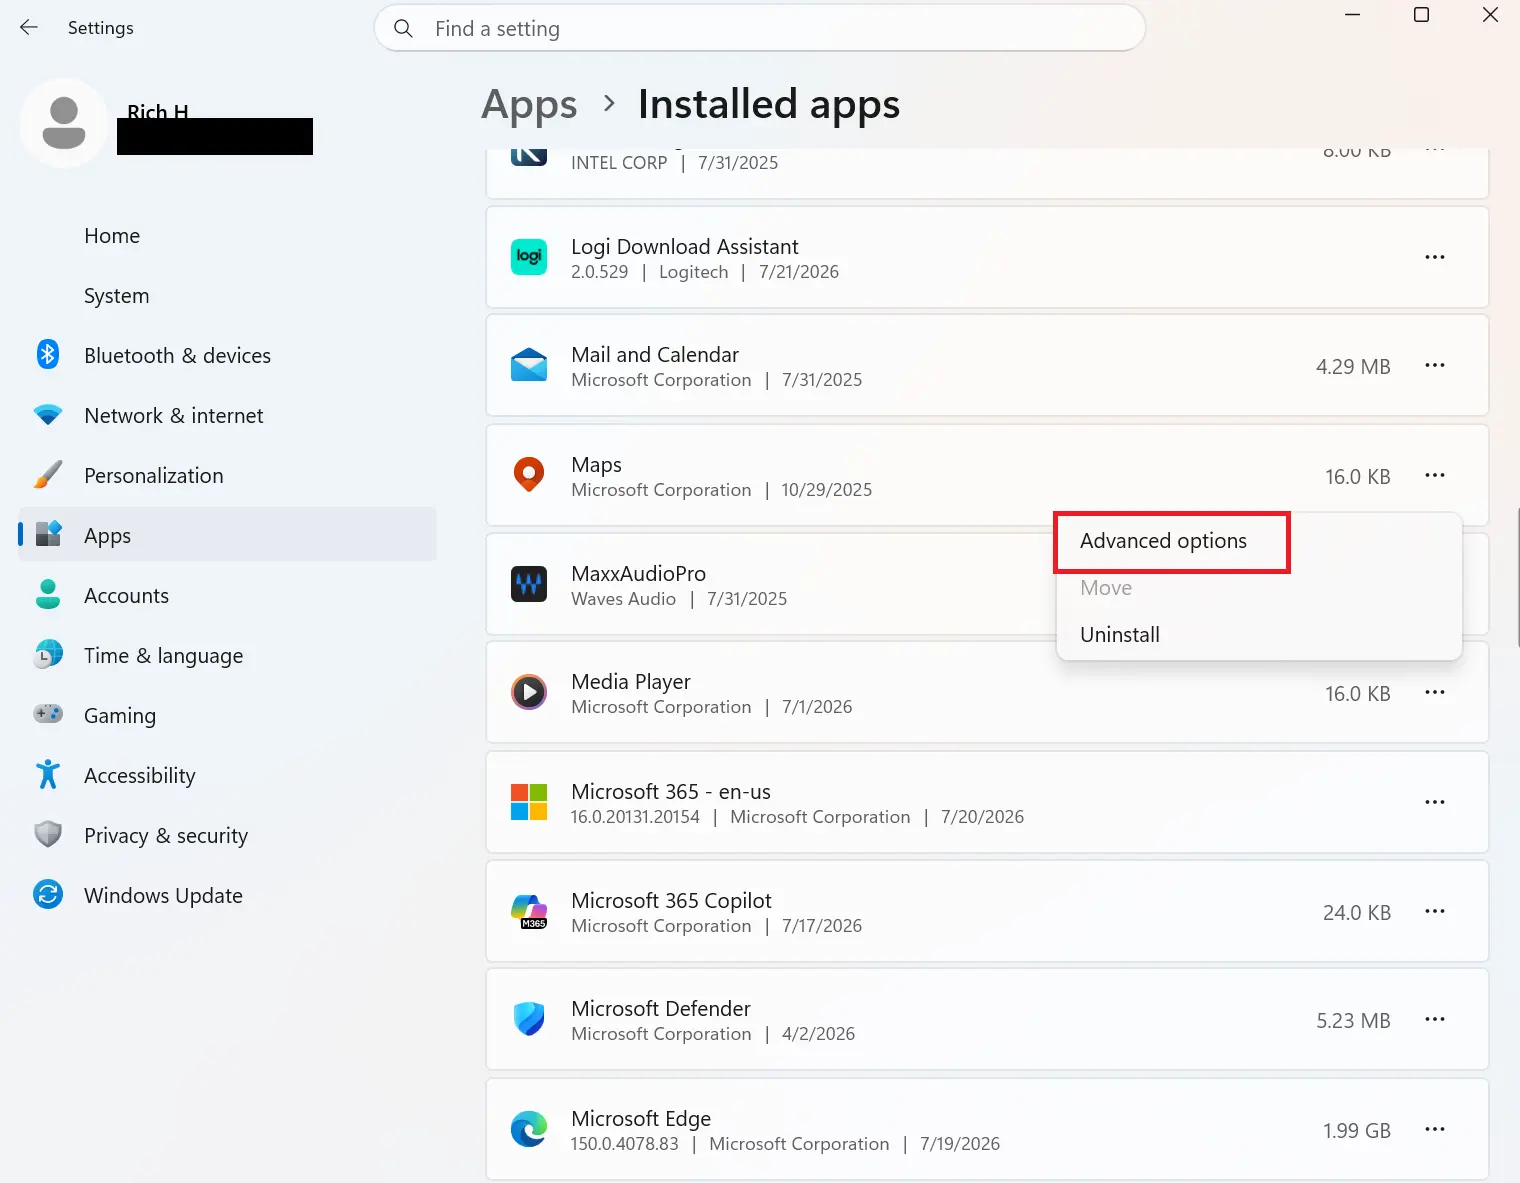The height and width of the screenshot is (1183, 1520).
Task: Click the Logi Download Assistant app icon
Action: click(529, 257)
